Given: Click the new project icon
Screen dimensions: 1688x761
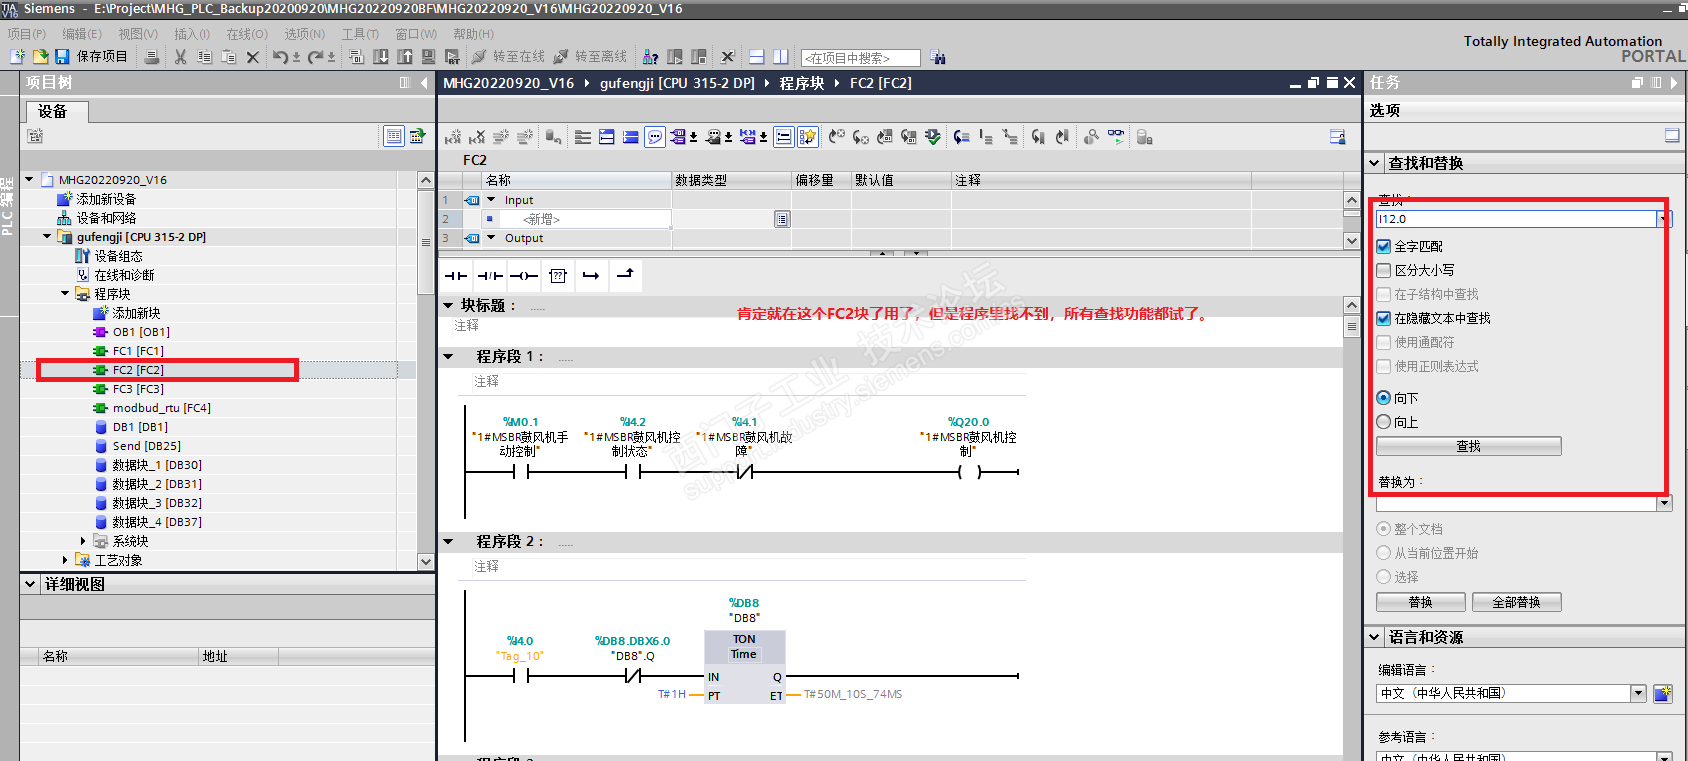Looking at the screenshot, I should 17,57.
